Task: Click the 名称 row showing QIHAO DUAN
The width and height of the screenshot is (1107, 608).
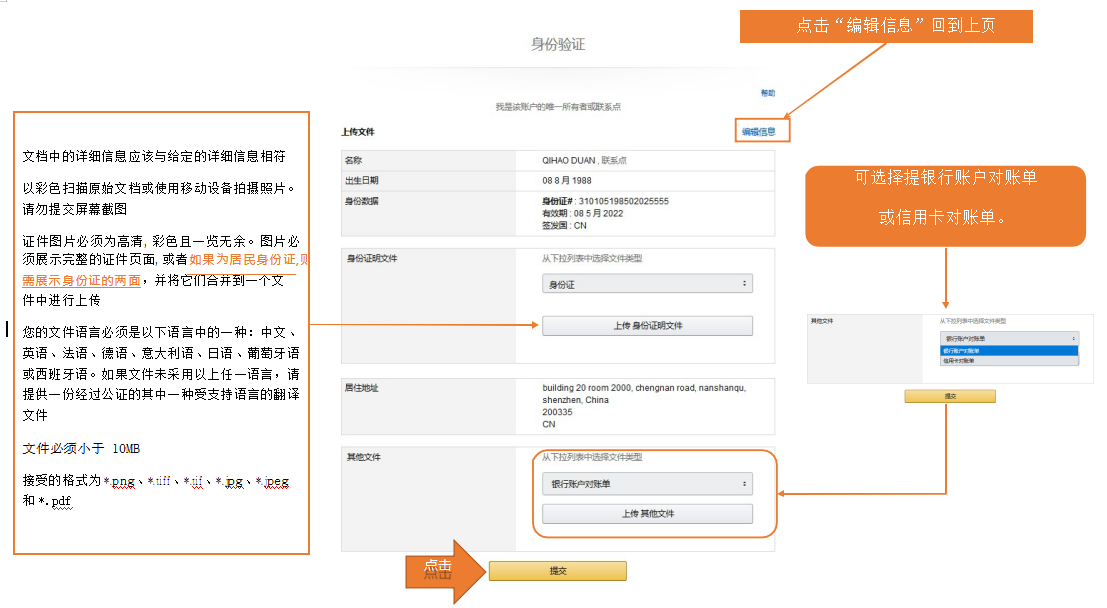Action: pyautogui.click(x=560, y=159)
